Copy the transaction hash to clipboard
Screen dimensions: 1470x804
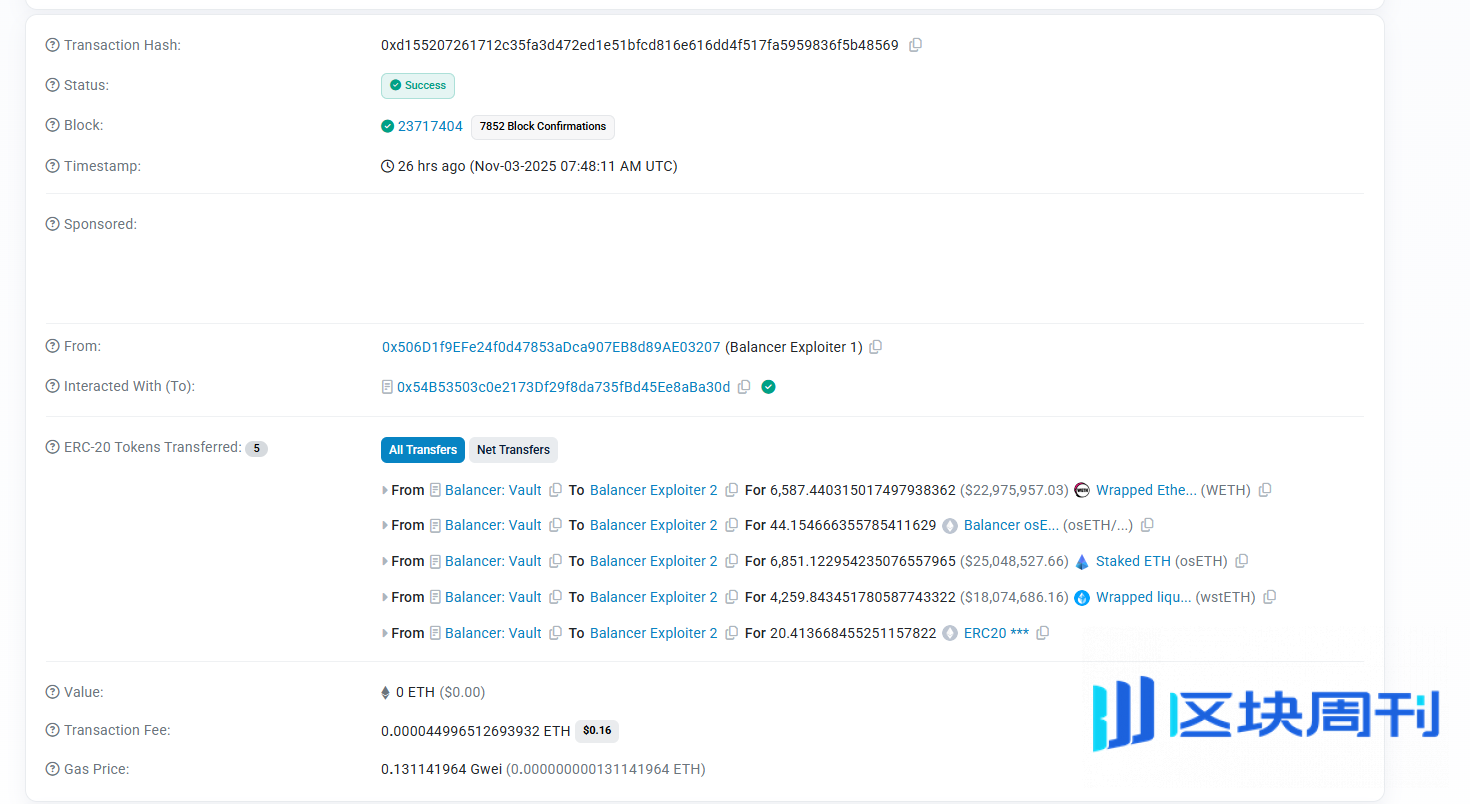tap(915, 45)
